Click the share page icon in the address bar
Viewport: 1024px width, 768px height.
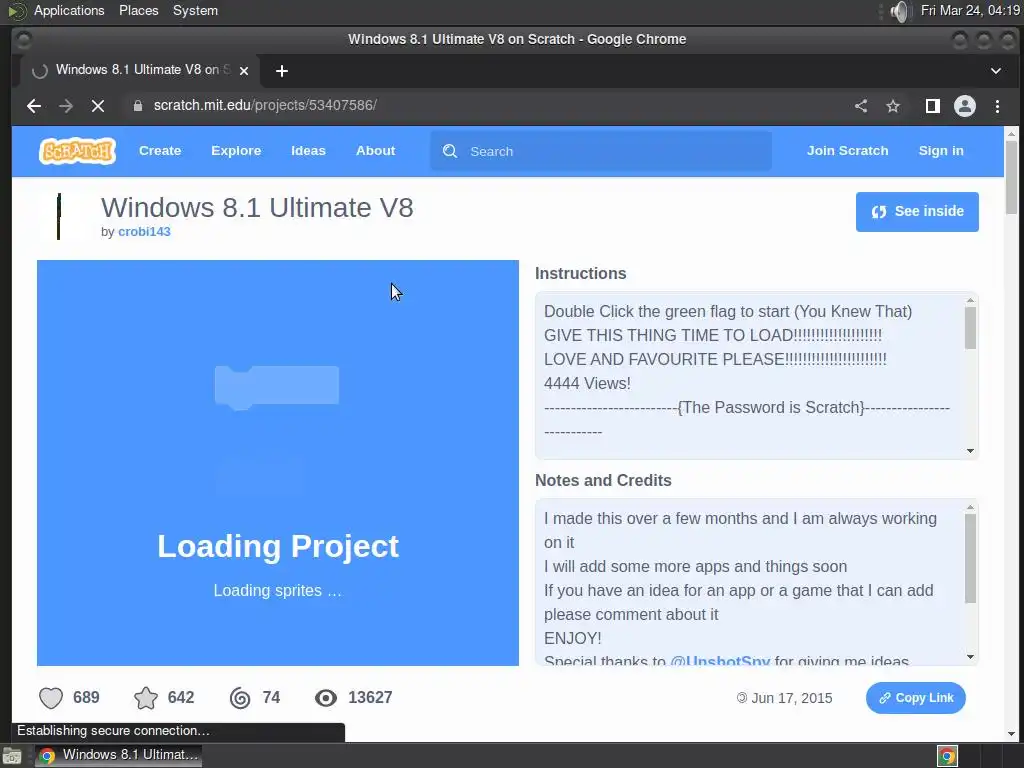tap(861, 106)
